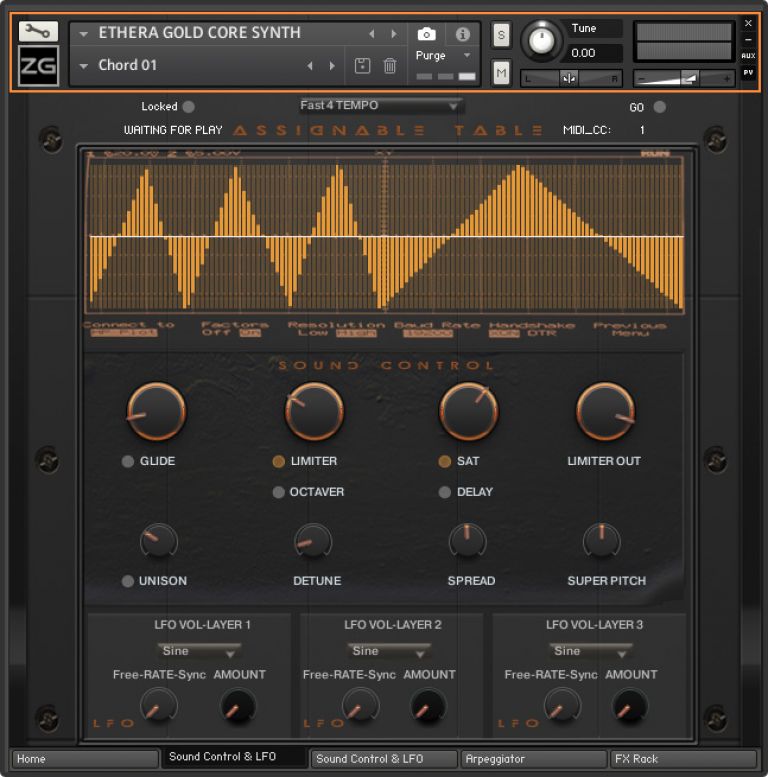The image size is (768, 777).
Task: Click the PV button in the header
Action: coord(748,72)
